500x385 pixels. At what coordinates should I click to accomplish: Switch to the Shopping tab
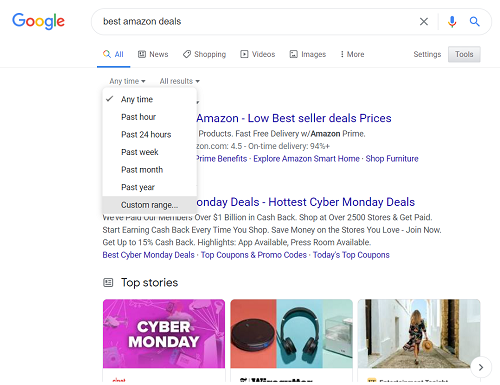(x=204, y=54)
